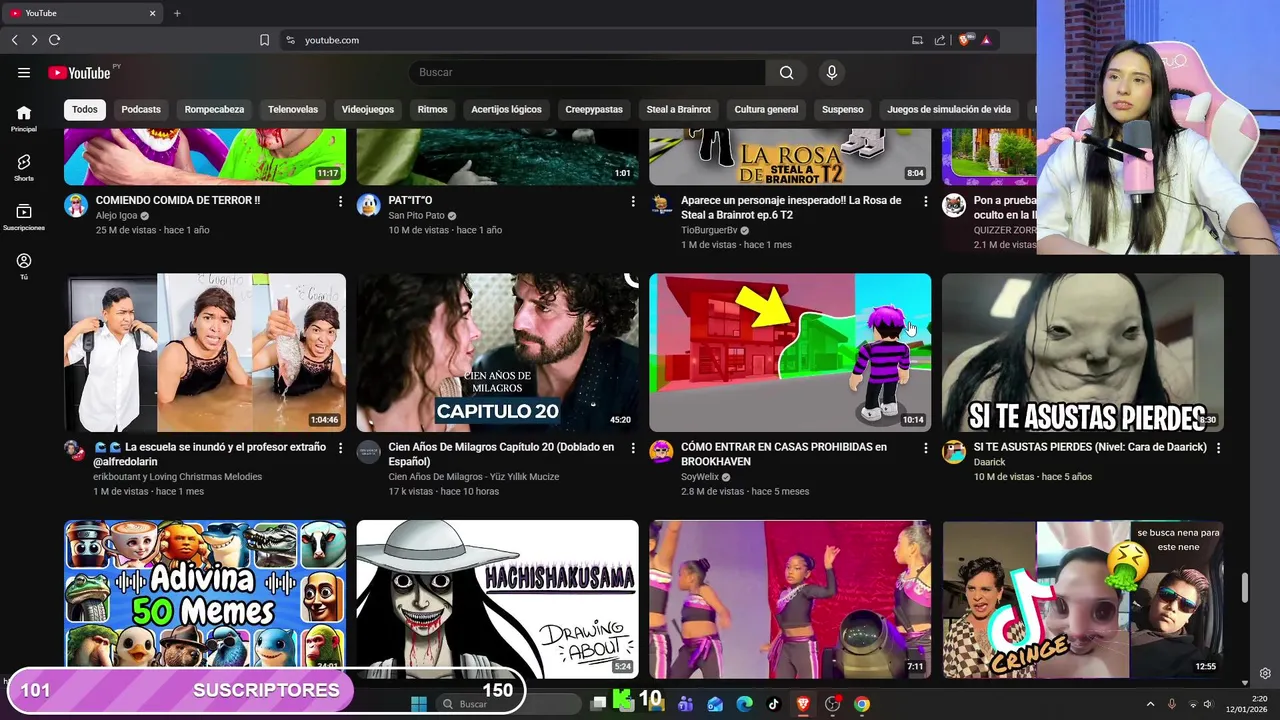Open COMIENDO COMIDA DE TERROR video title
The height and width of the screenshot is (720, 1280).
coord(178,201)
